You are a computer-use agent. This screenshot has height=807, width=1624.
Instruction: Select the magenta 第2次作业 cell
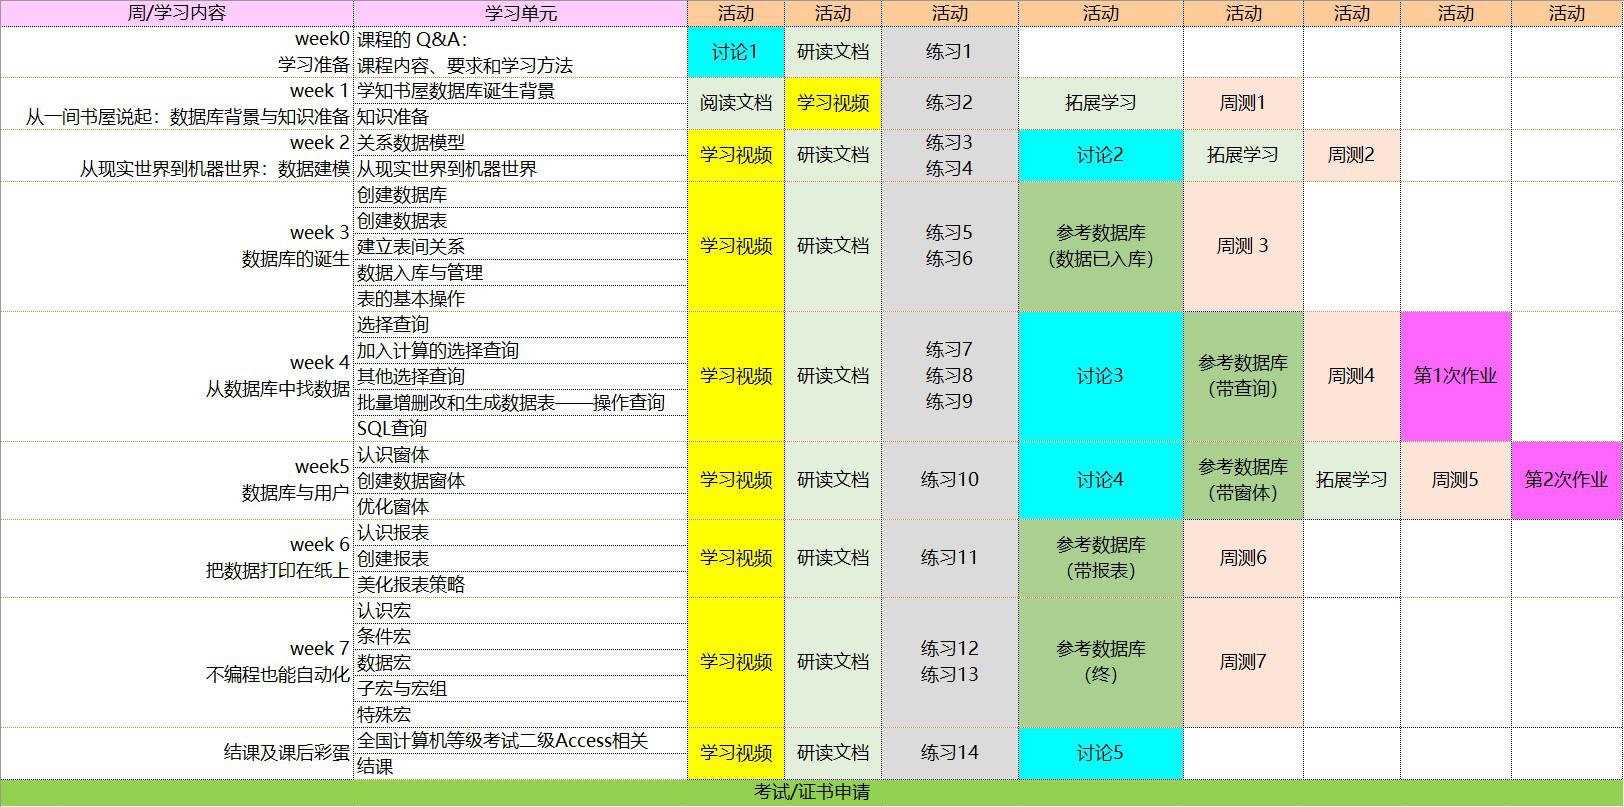1566,480
